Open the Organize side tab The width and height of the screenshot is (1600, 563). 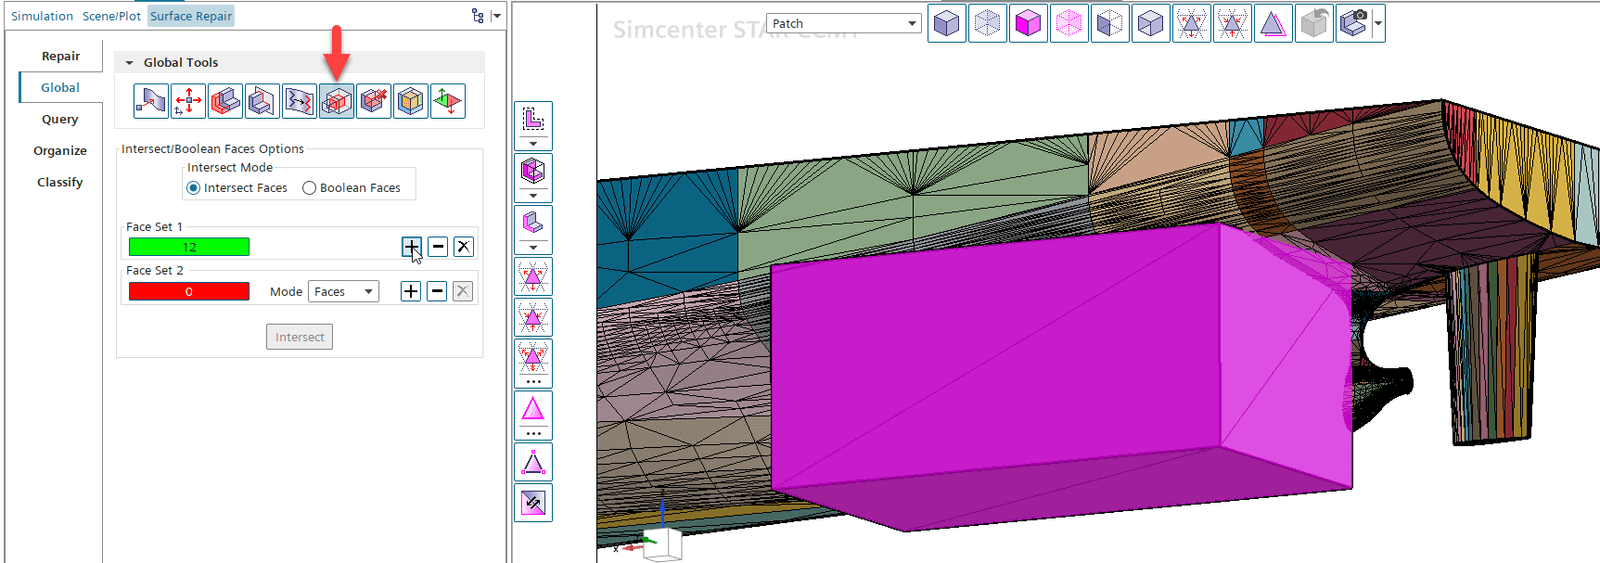point(60,151)
